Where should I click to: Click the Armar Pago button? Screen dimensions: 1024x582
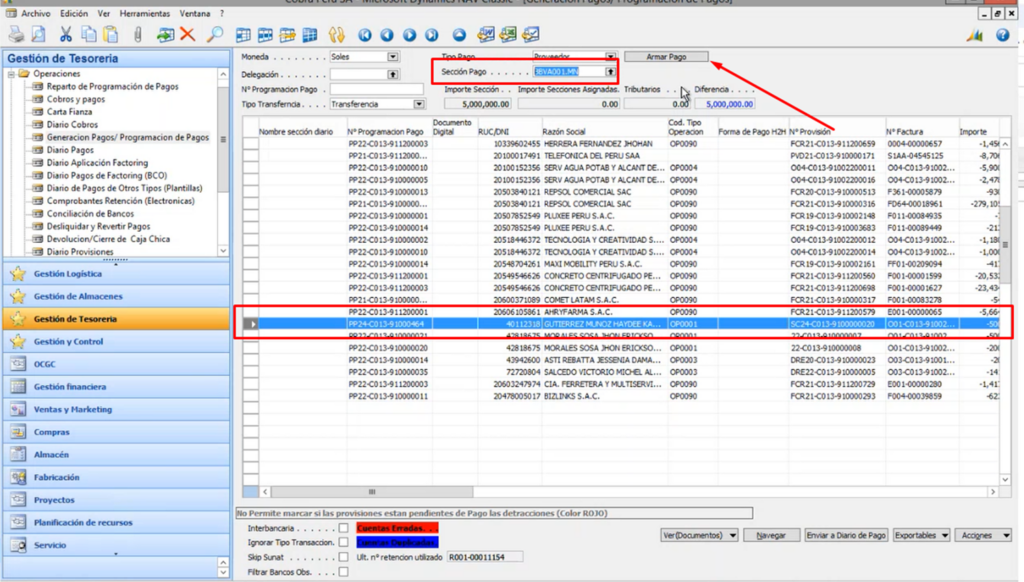tap(666, 57)
